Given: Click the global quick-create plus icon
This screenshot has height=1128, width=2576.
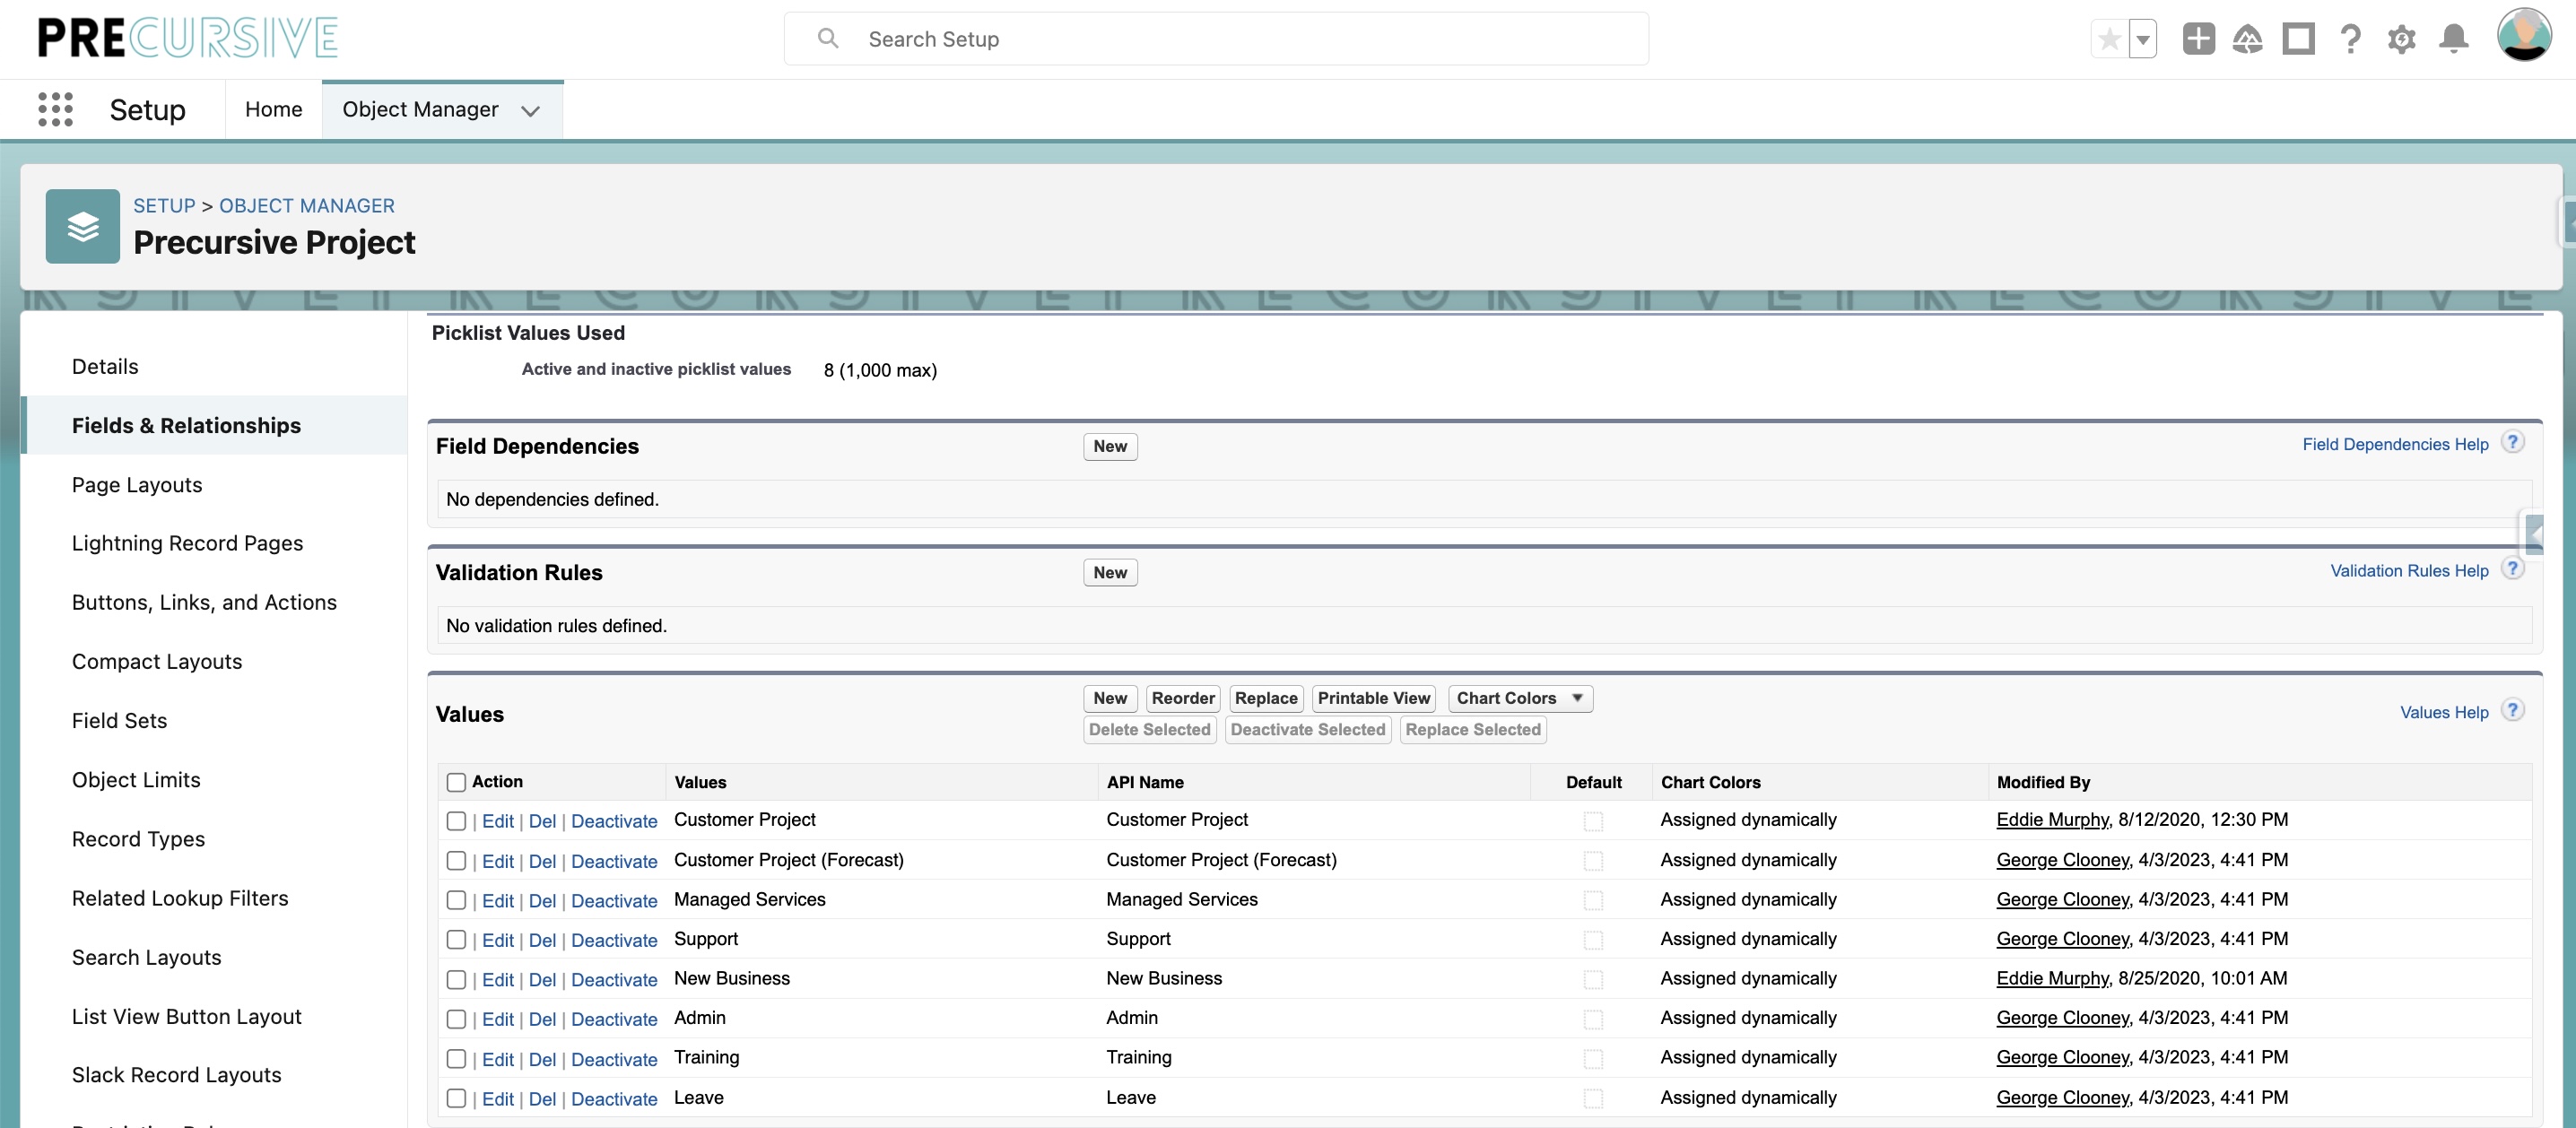Looking at the screenshot, I should coord(2198,39).
